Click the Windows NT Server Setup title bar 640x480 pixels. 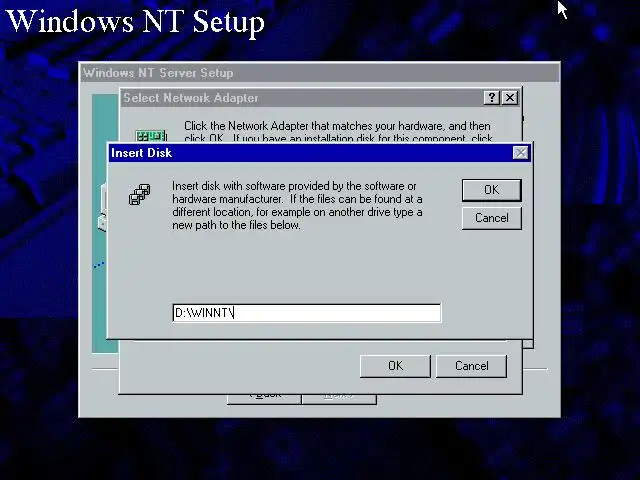320,73
